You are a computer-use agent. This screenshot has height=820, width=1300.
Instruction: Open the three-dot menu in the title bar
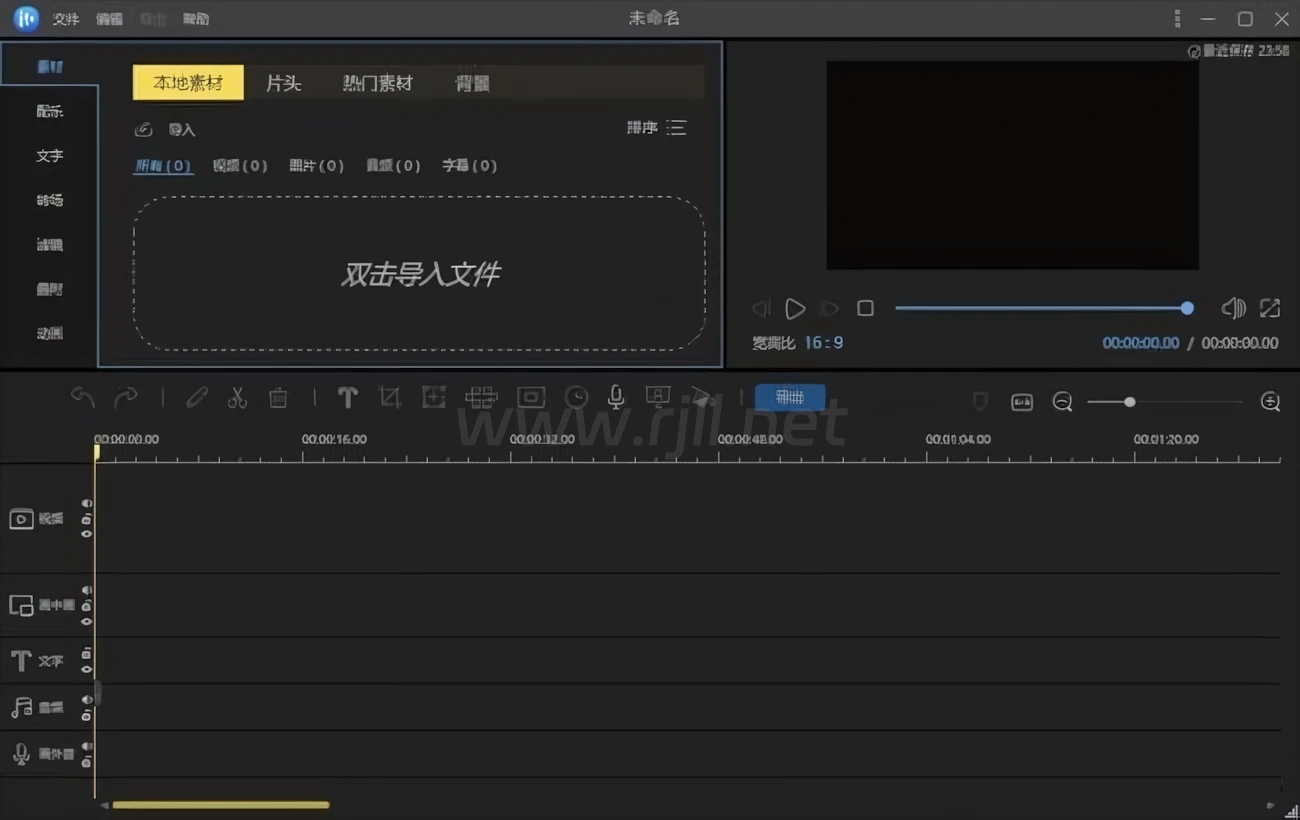click(x=1177, y=19)
